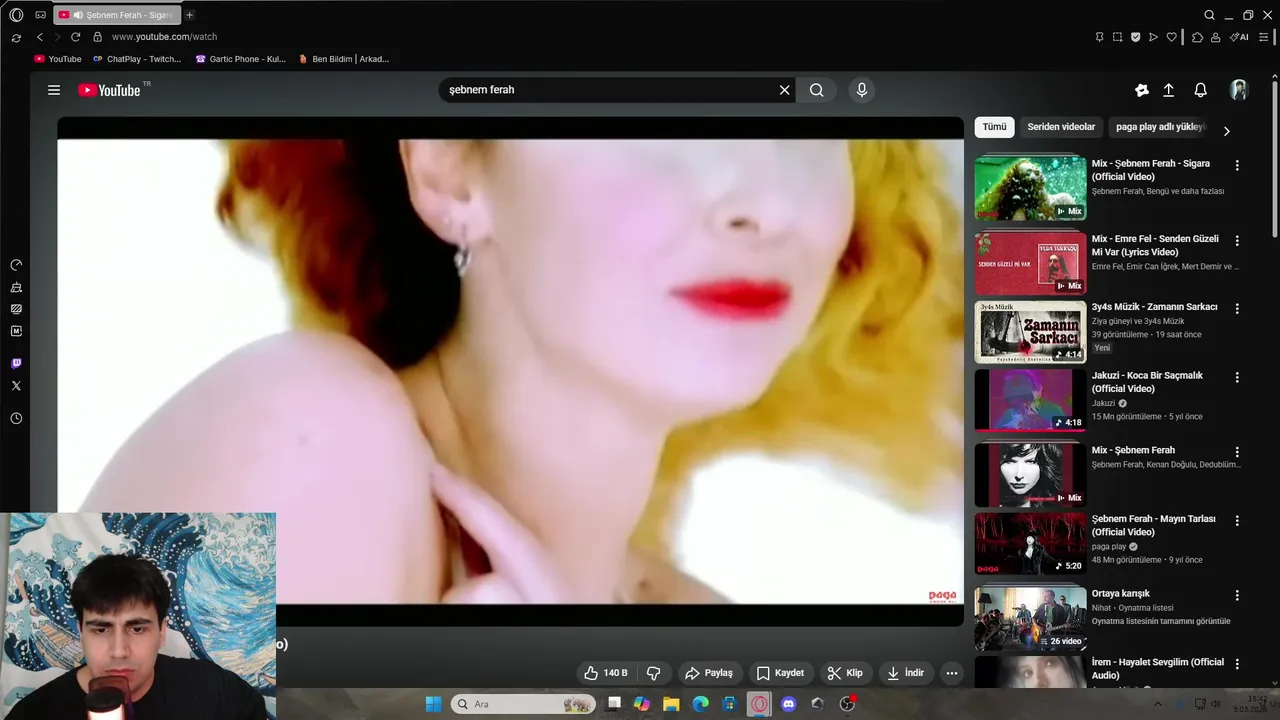The width and height of the screenshot is (1280, 720).
Task: Open YouTube account avatar menu
Action: coord(1239,90)
